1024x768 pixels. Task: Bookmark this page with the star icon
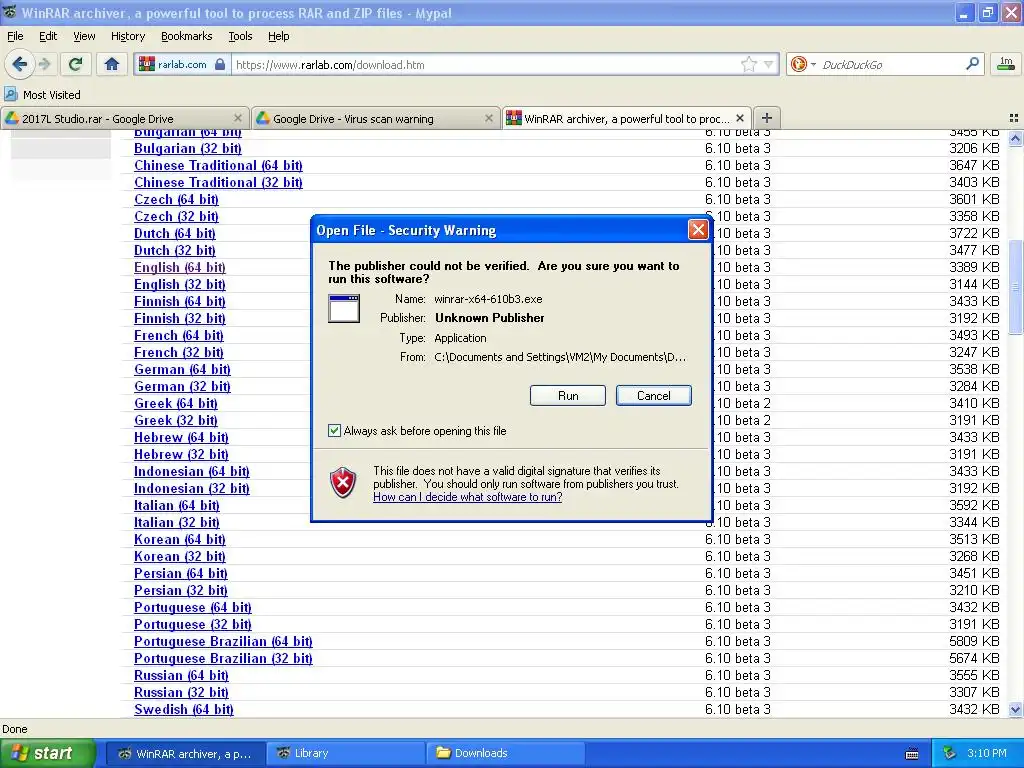tap(748, 64)
